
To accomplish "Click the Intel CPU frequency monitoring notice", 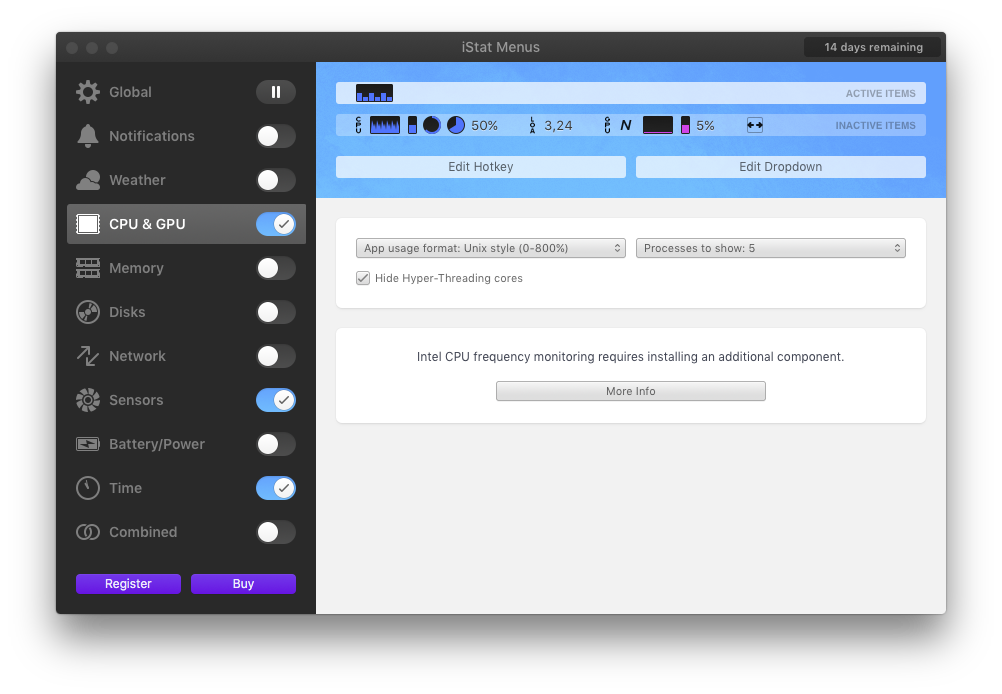I will pyautogui.click(x=630, y=357).
